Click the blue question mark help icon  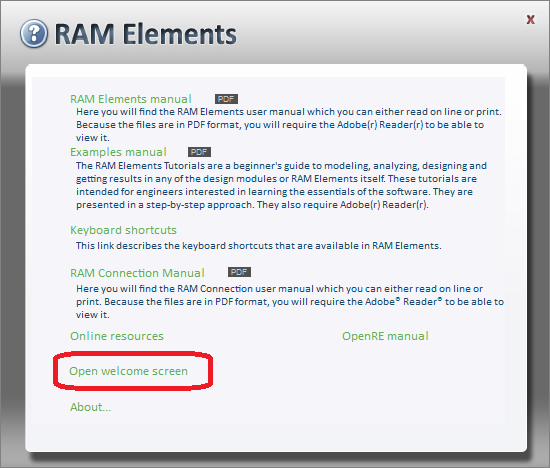34,33
